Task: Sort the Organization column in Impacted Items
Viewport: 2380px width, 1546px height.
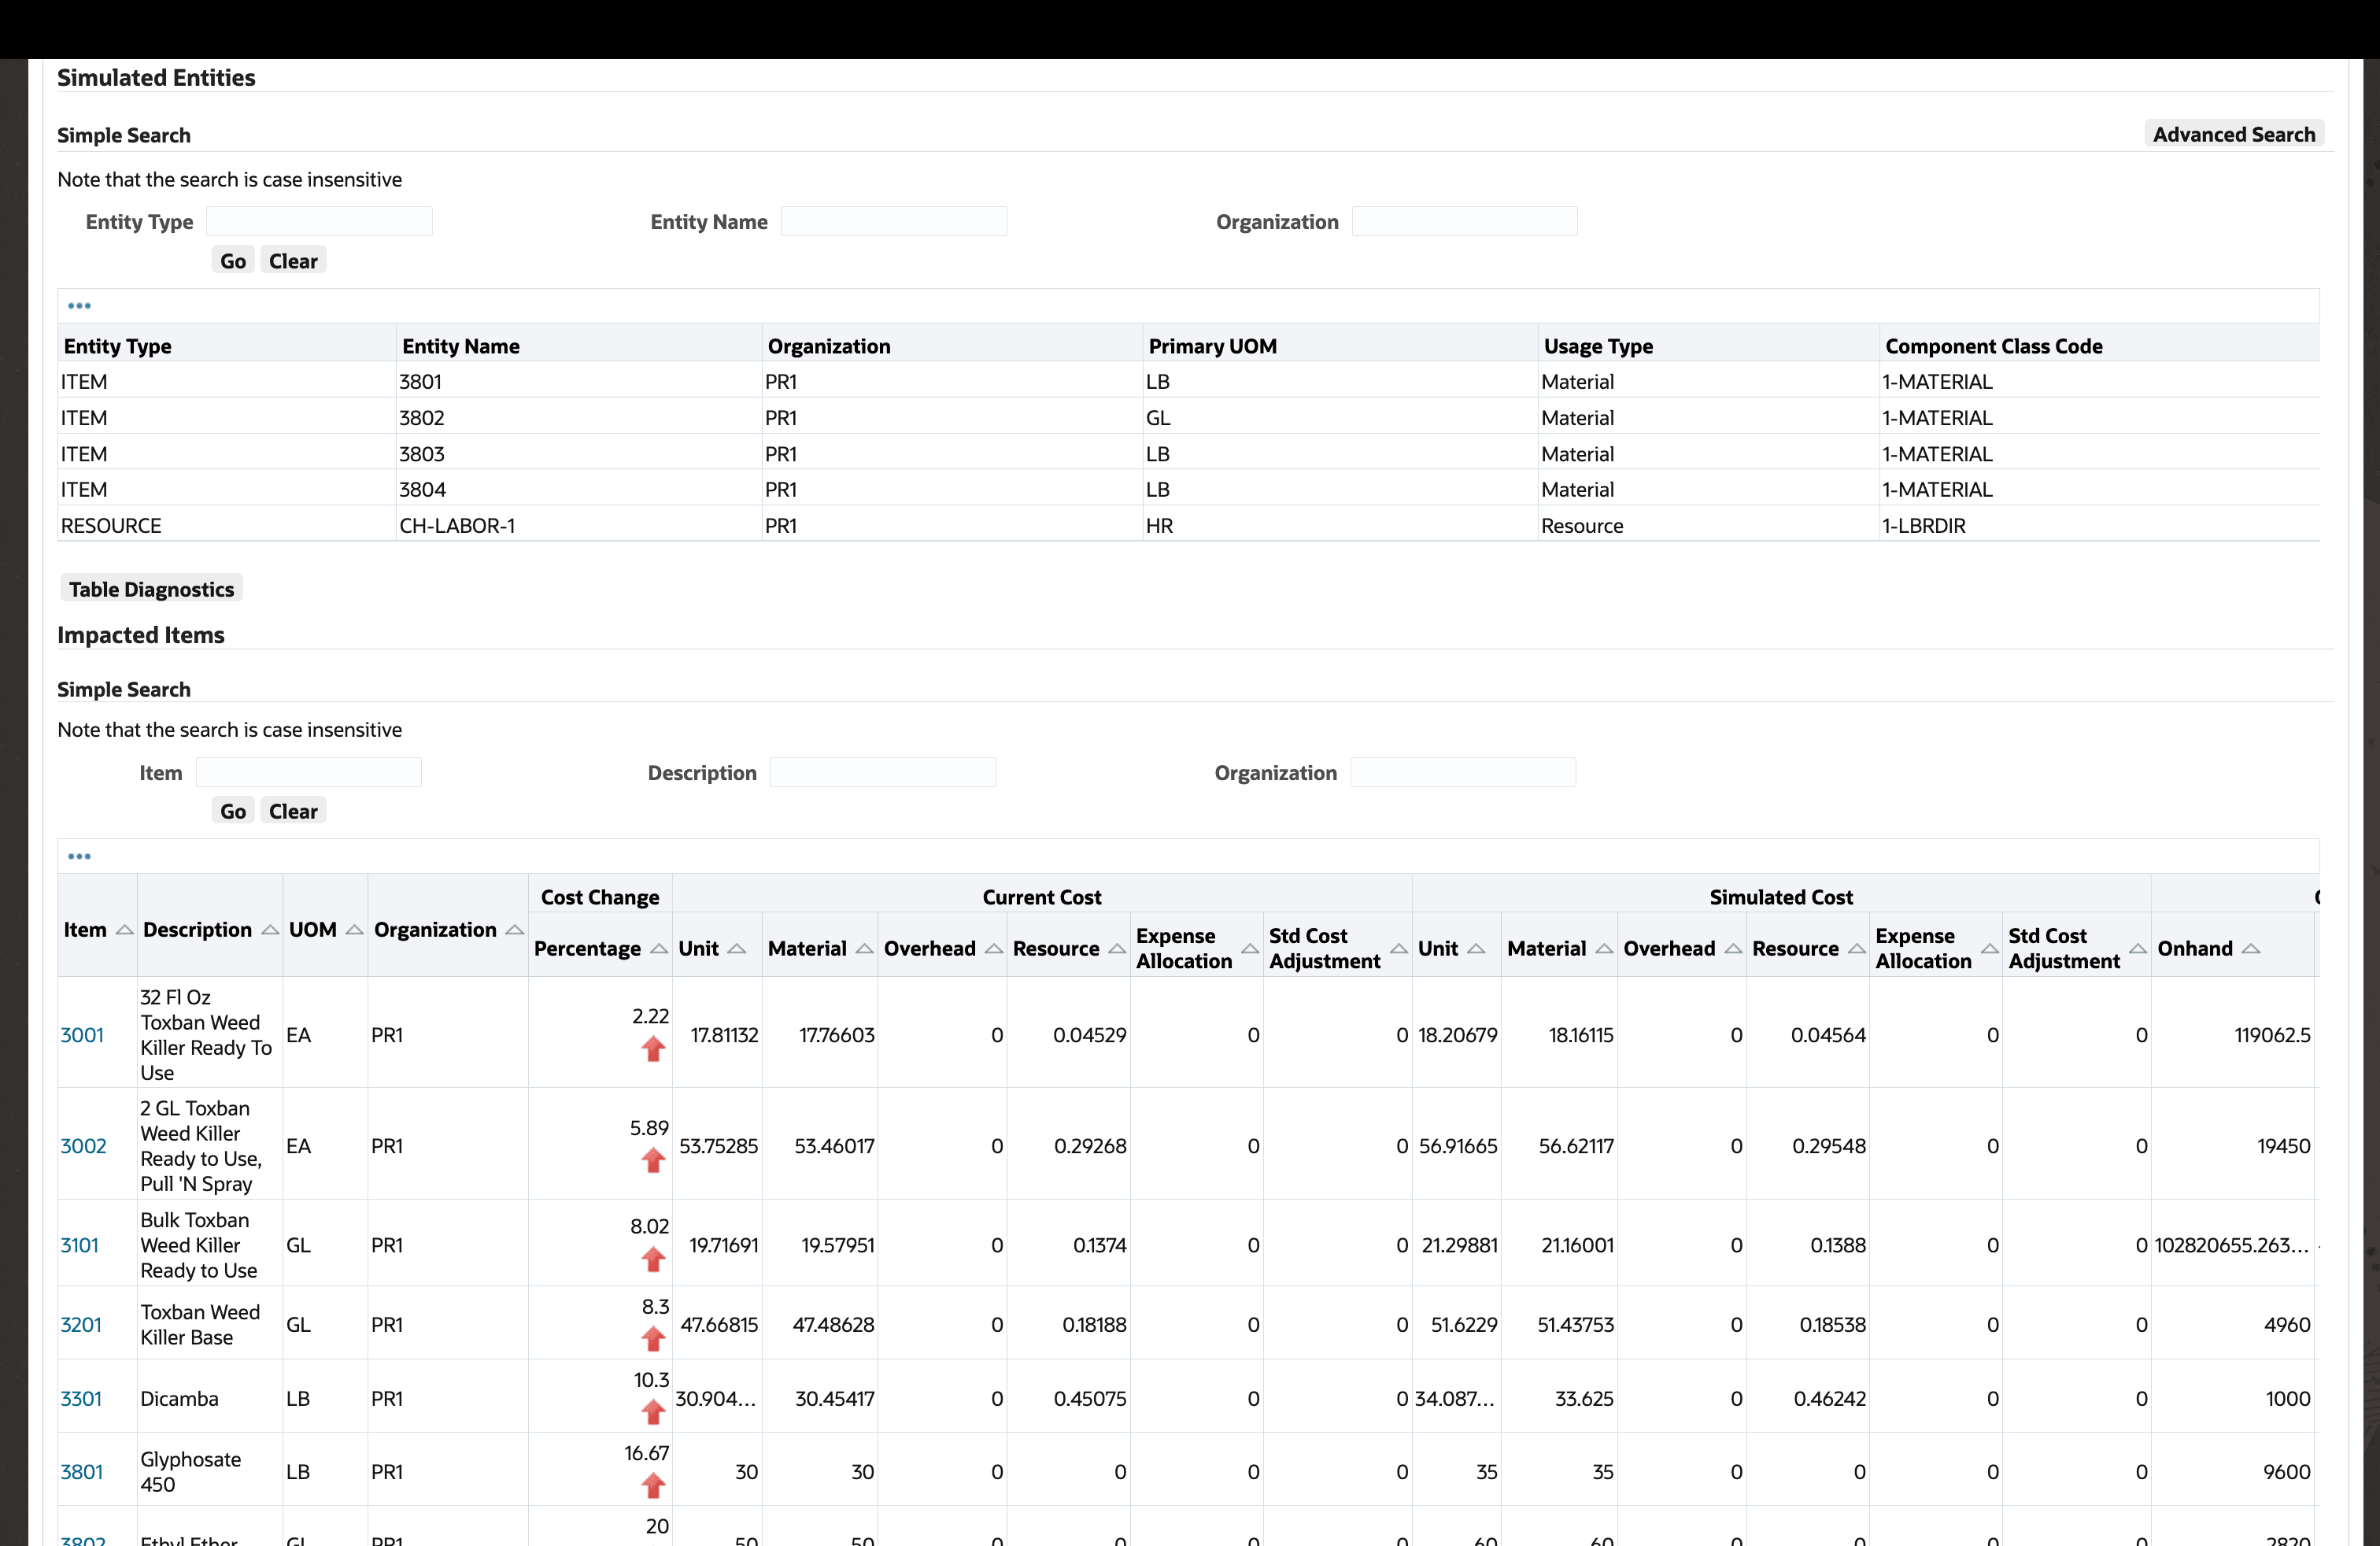Action: tap(515, 930)
